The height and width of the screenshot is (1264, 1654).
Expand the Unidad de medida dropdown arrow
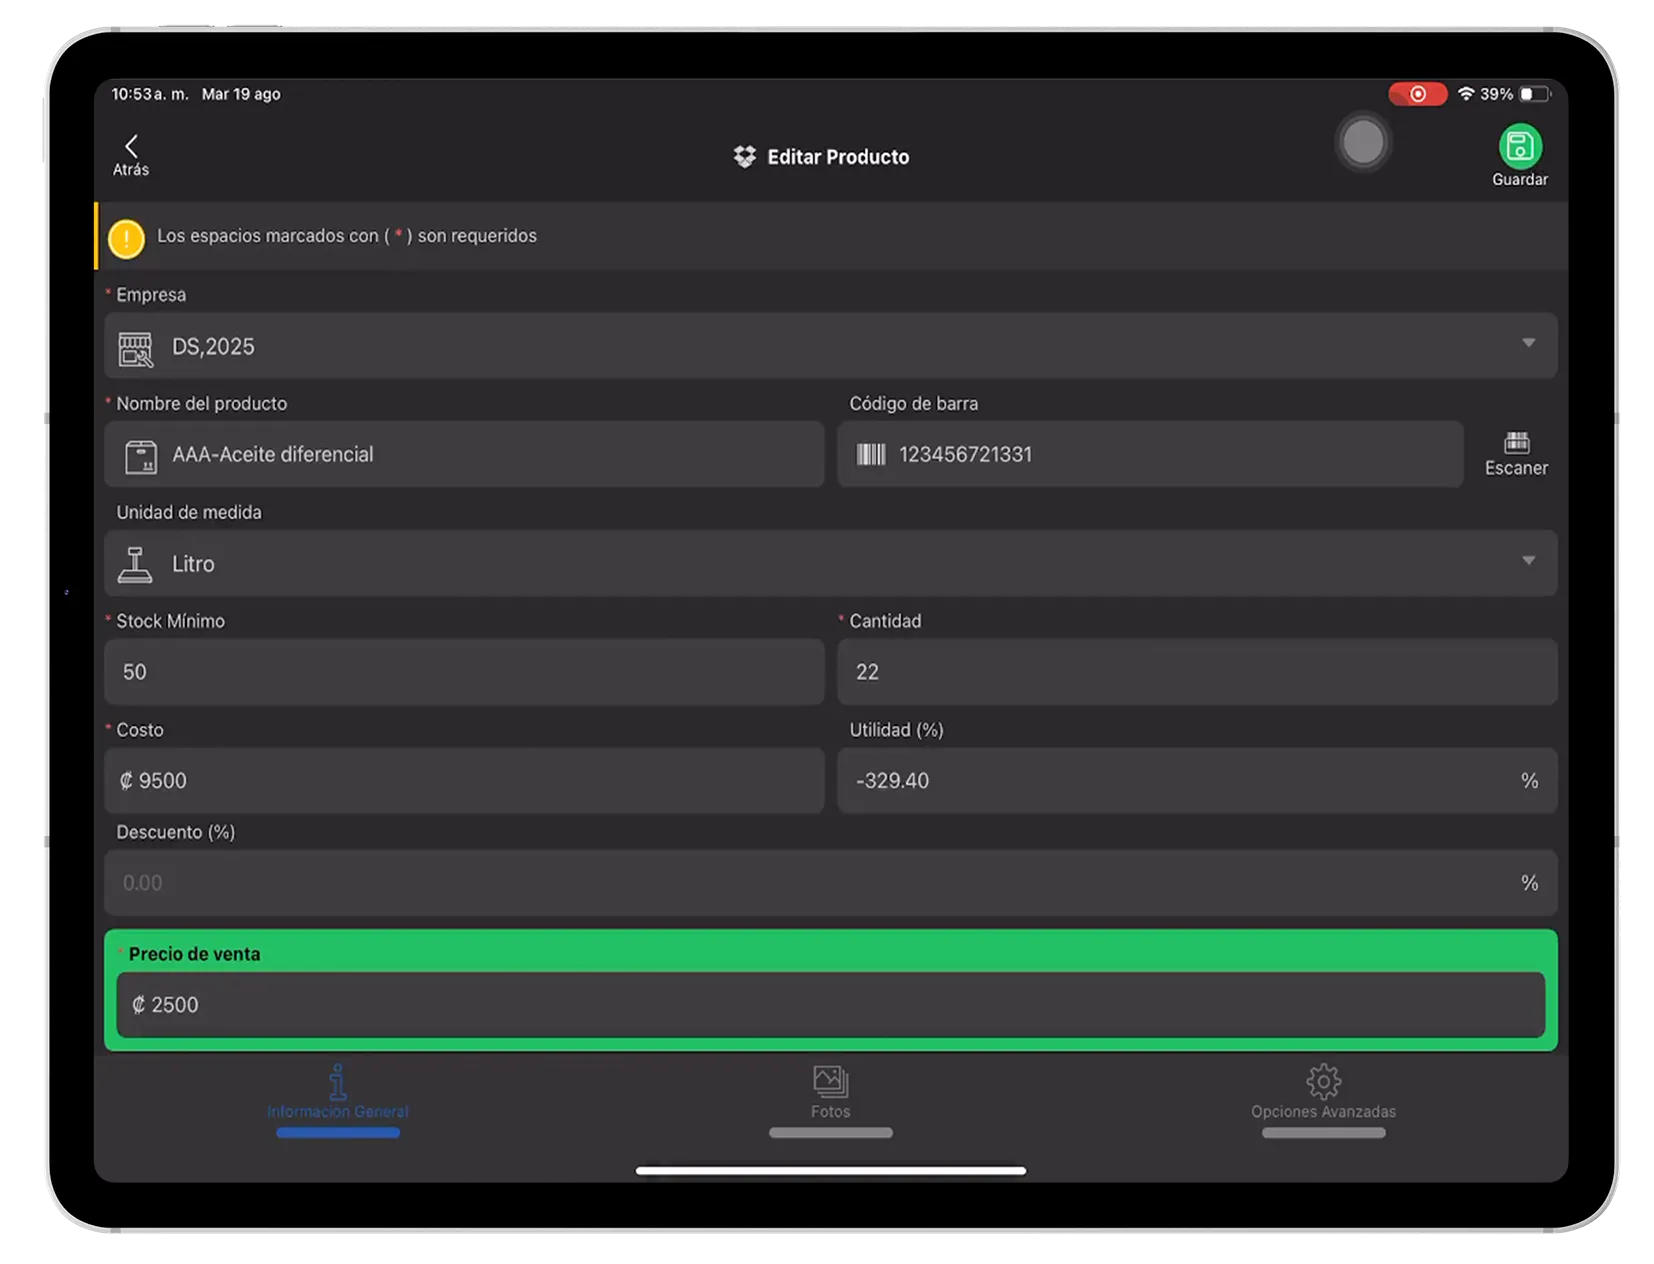coord(1528,561)
